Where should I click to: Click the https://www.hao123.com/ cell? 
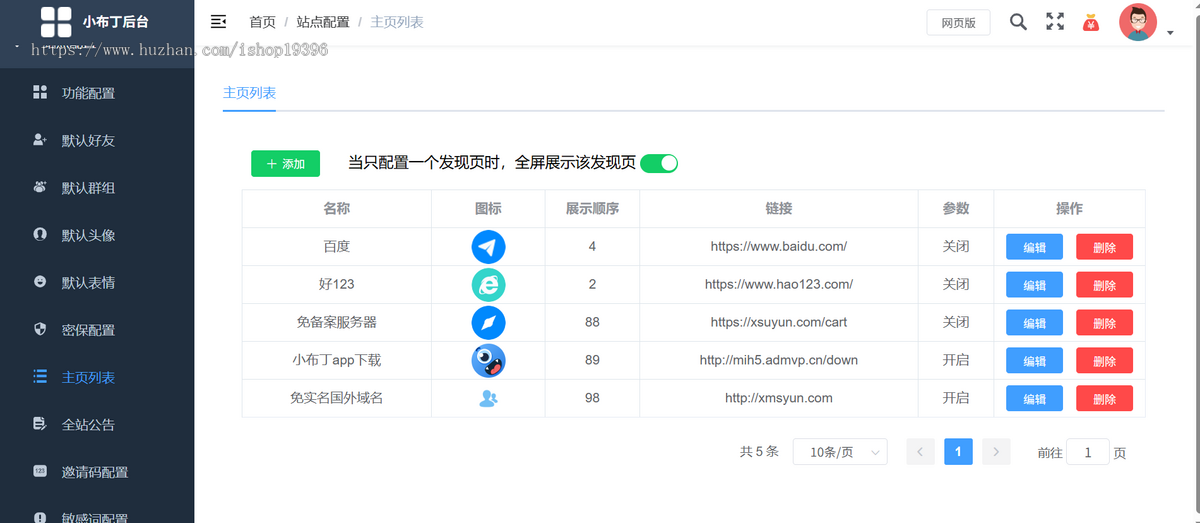point(779,284)
